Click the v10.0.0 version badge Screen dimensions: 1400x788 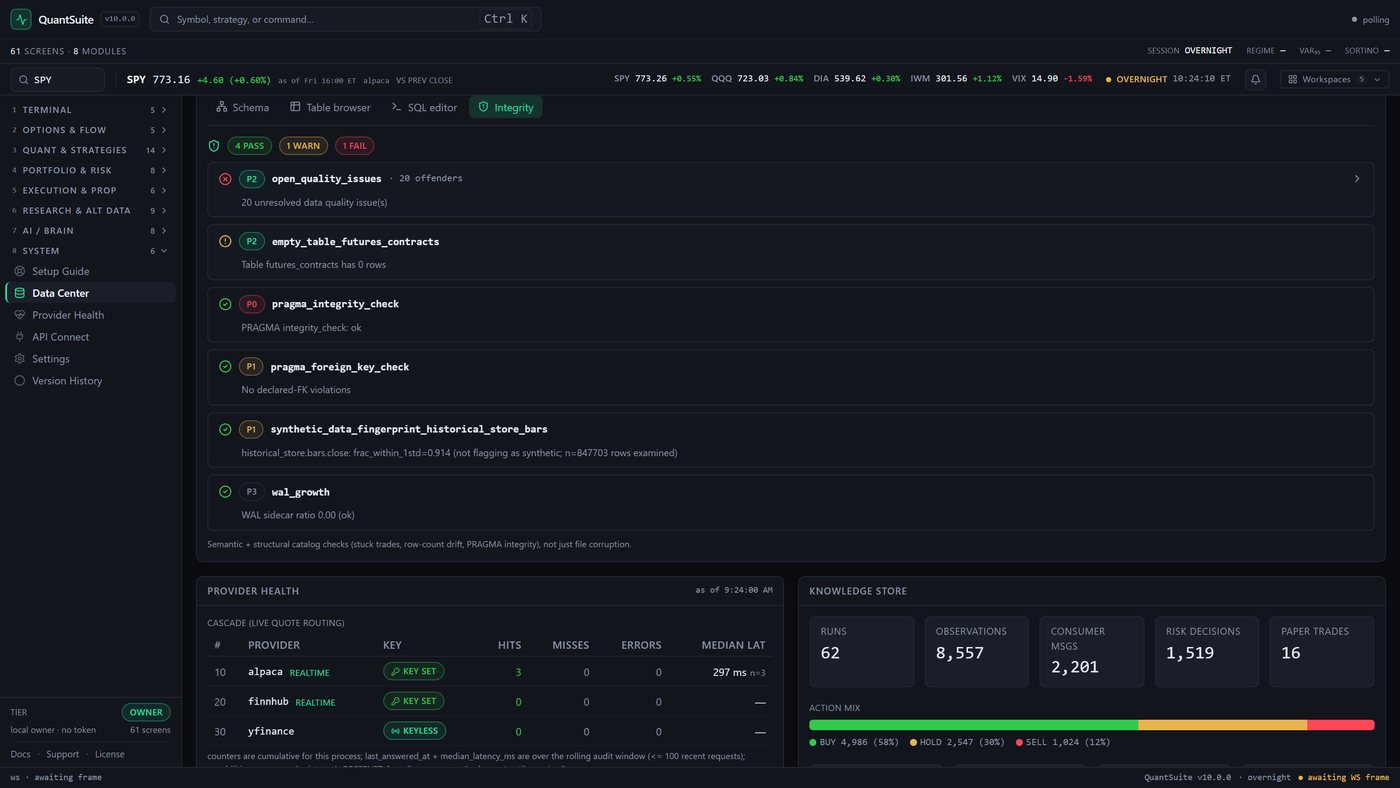point(120,19)
